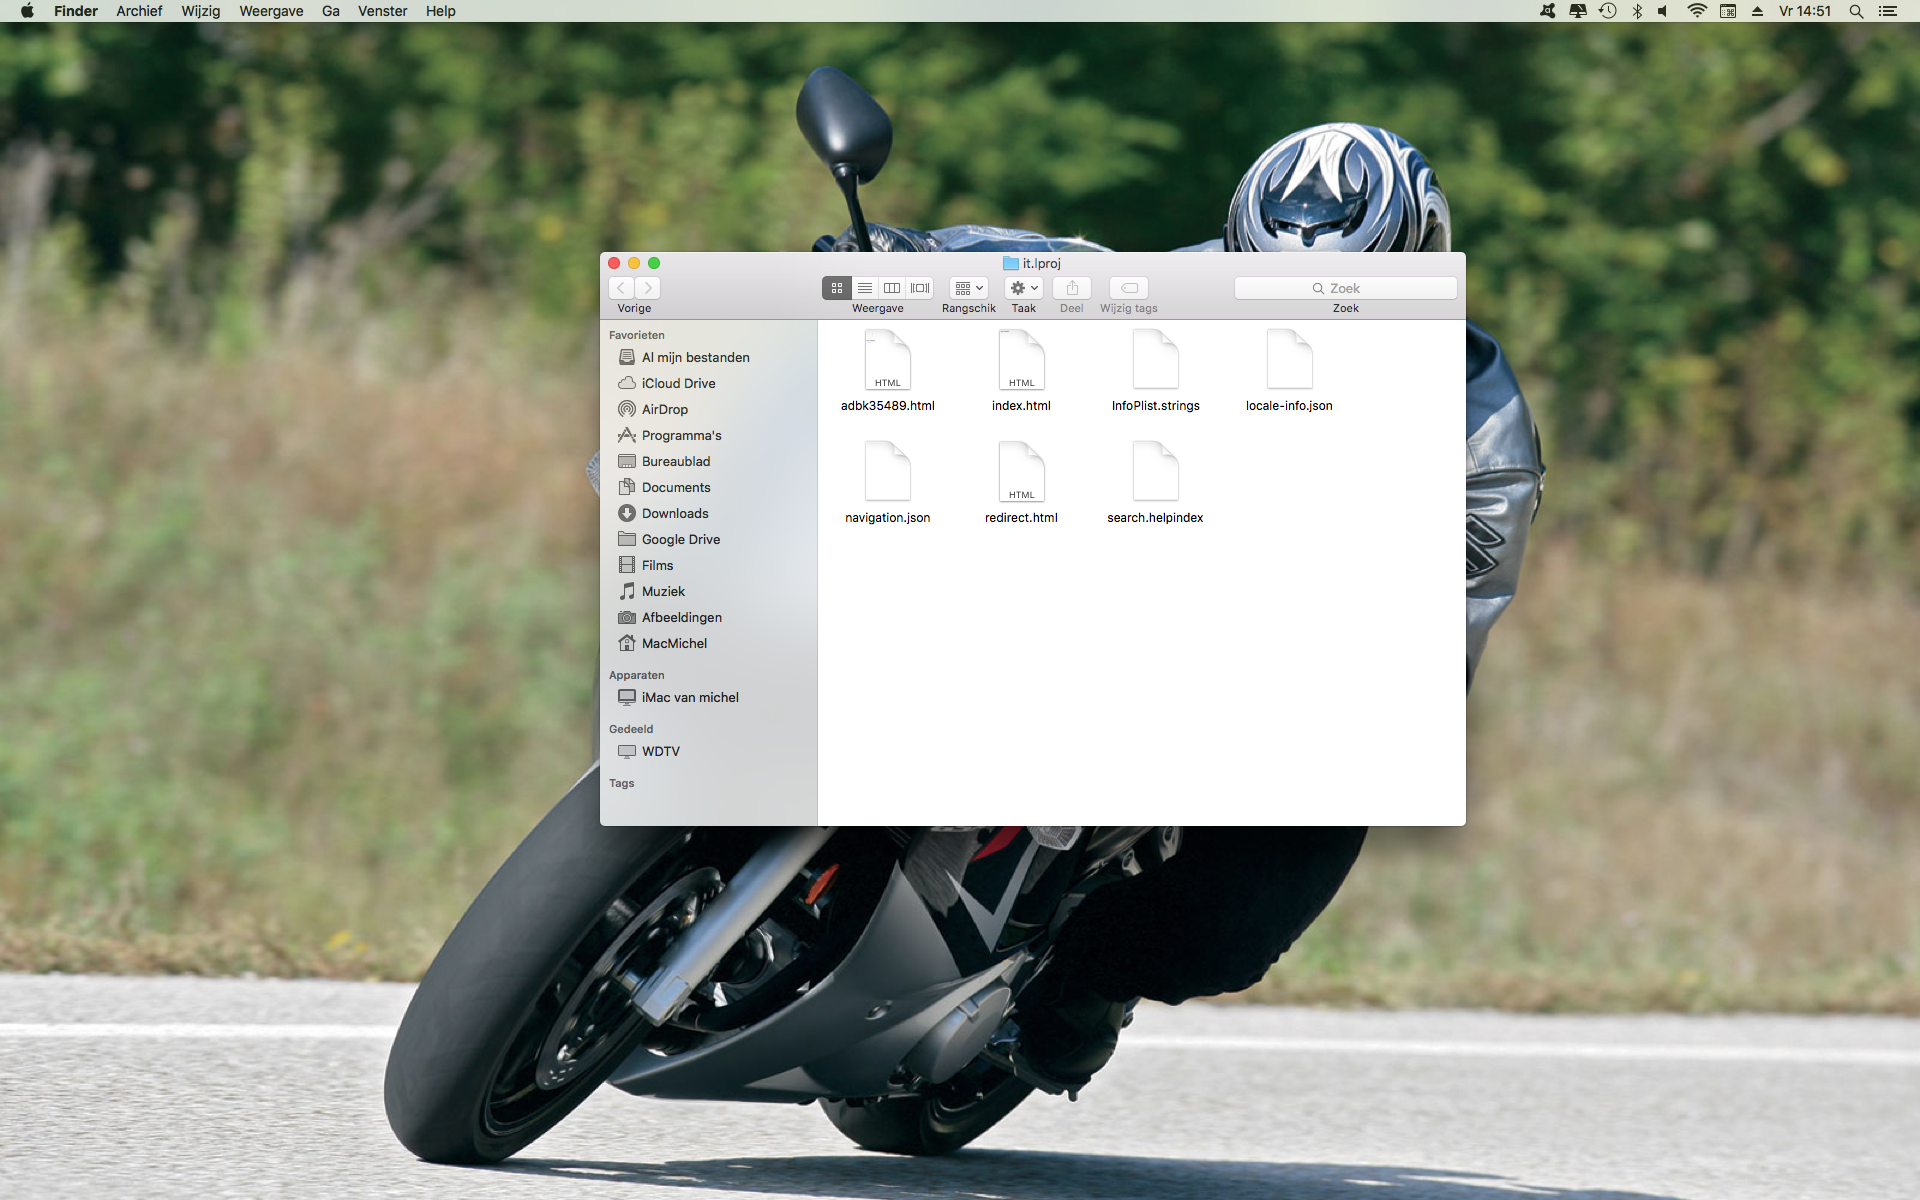Open the Taak gear action menu
The width and height of the screenshot is (1920, 1200).
tap(1024, 288)
